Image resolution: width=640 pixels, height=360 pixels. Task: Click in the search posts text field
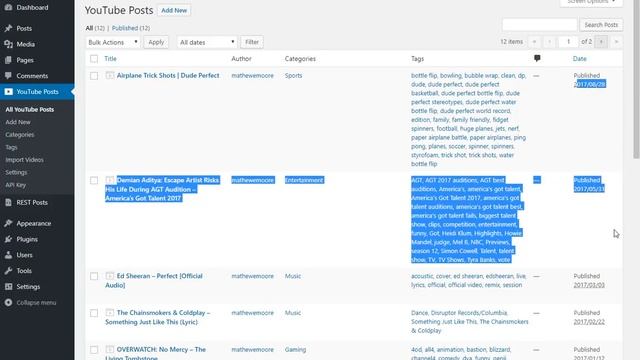click(x=540, y=25)
